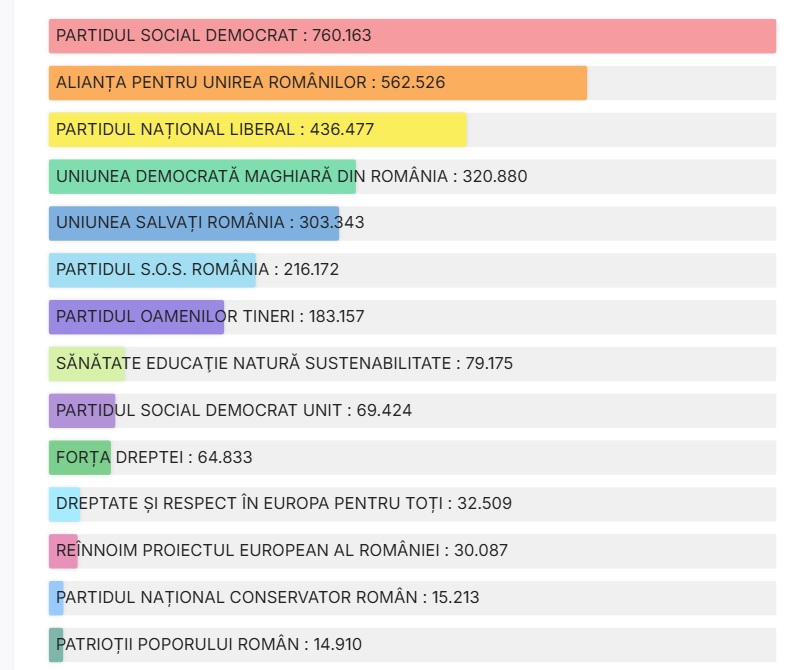Select the pink Reînnoim Proiectul European segment
805x670 pixels.
tap(63, 551)
